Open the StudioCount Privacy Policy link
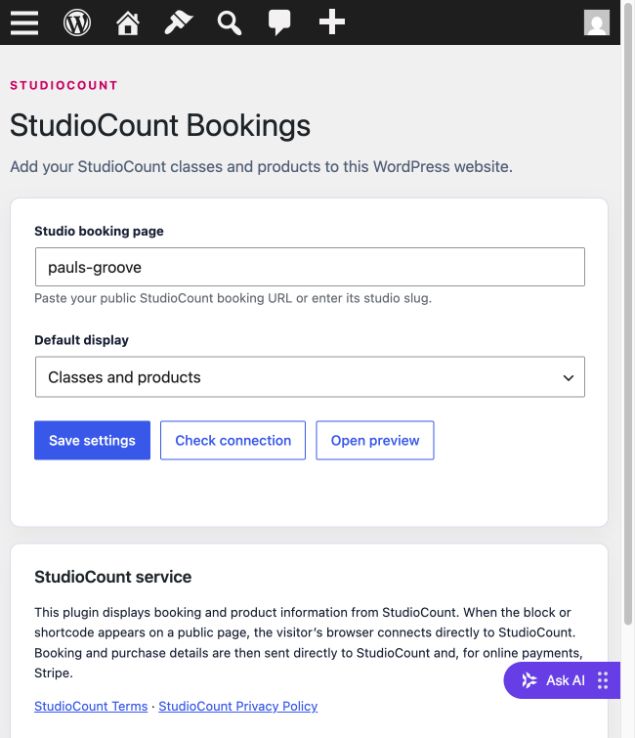 coord(238,706)
